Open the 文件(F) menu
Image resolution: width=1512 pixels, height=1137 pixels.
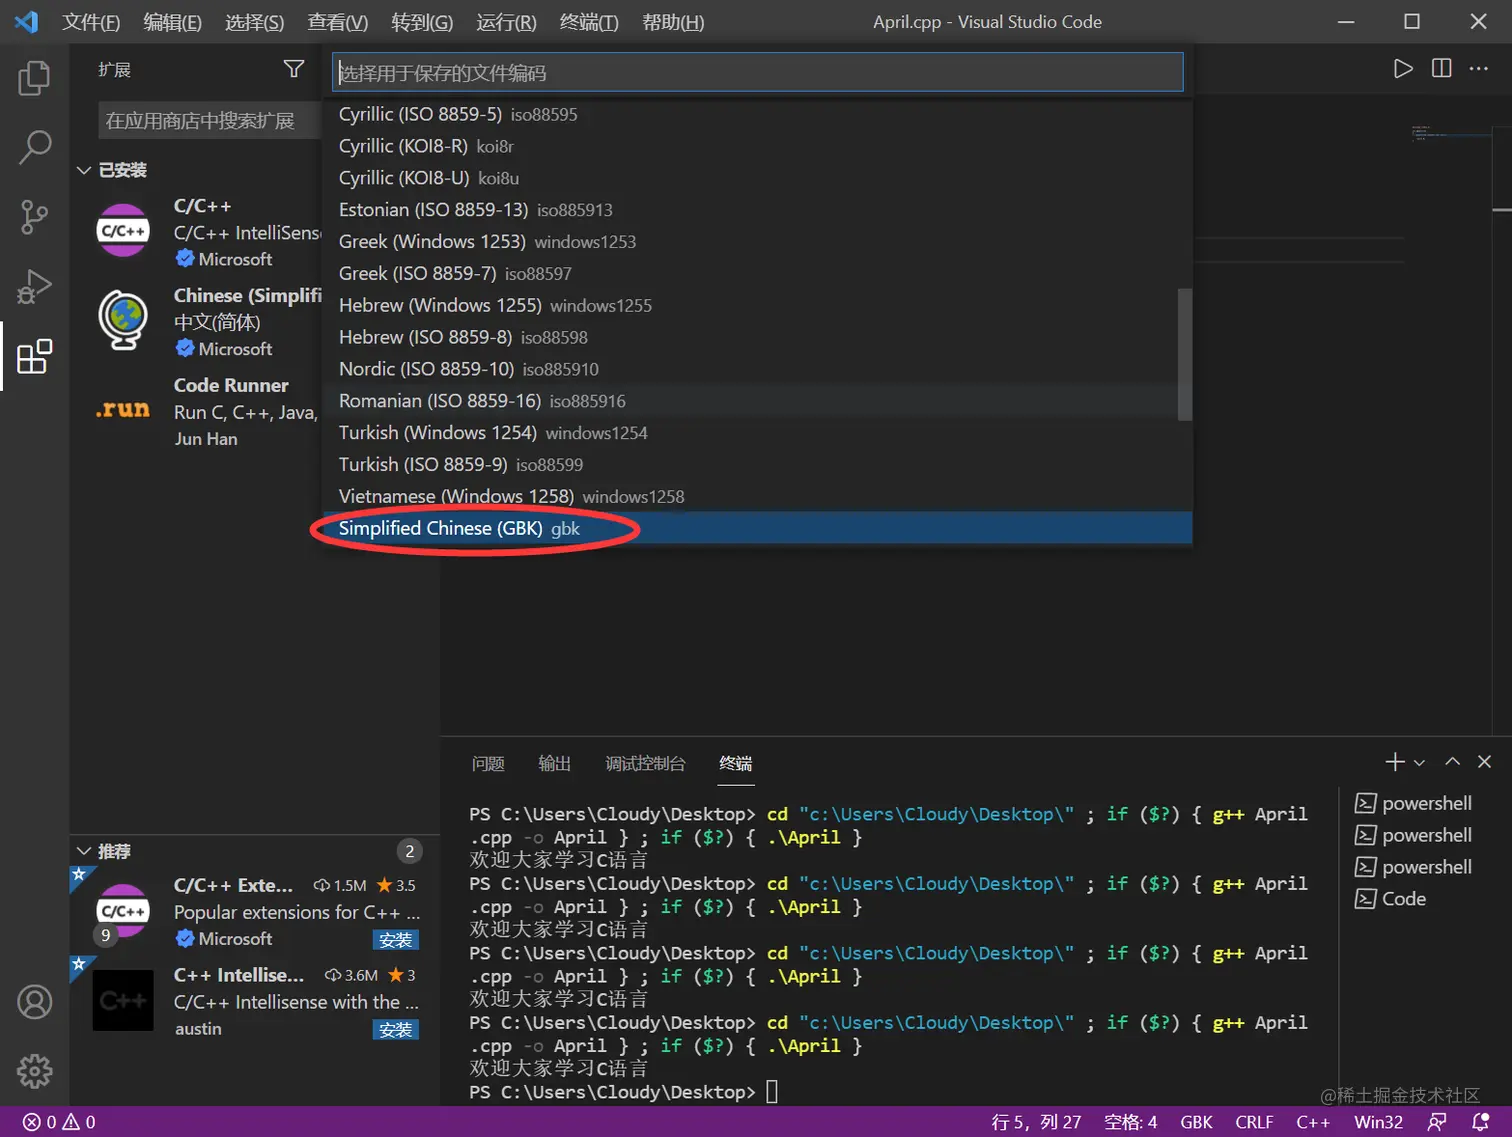[91, 22]
